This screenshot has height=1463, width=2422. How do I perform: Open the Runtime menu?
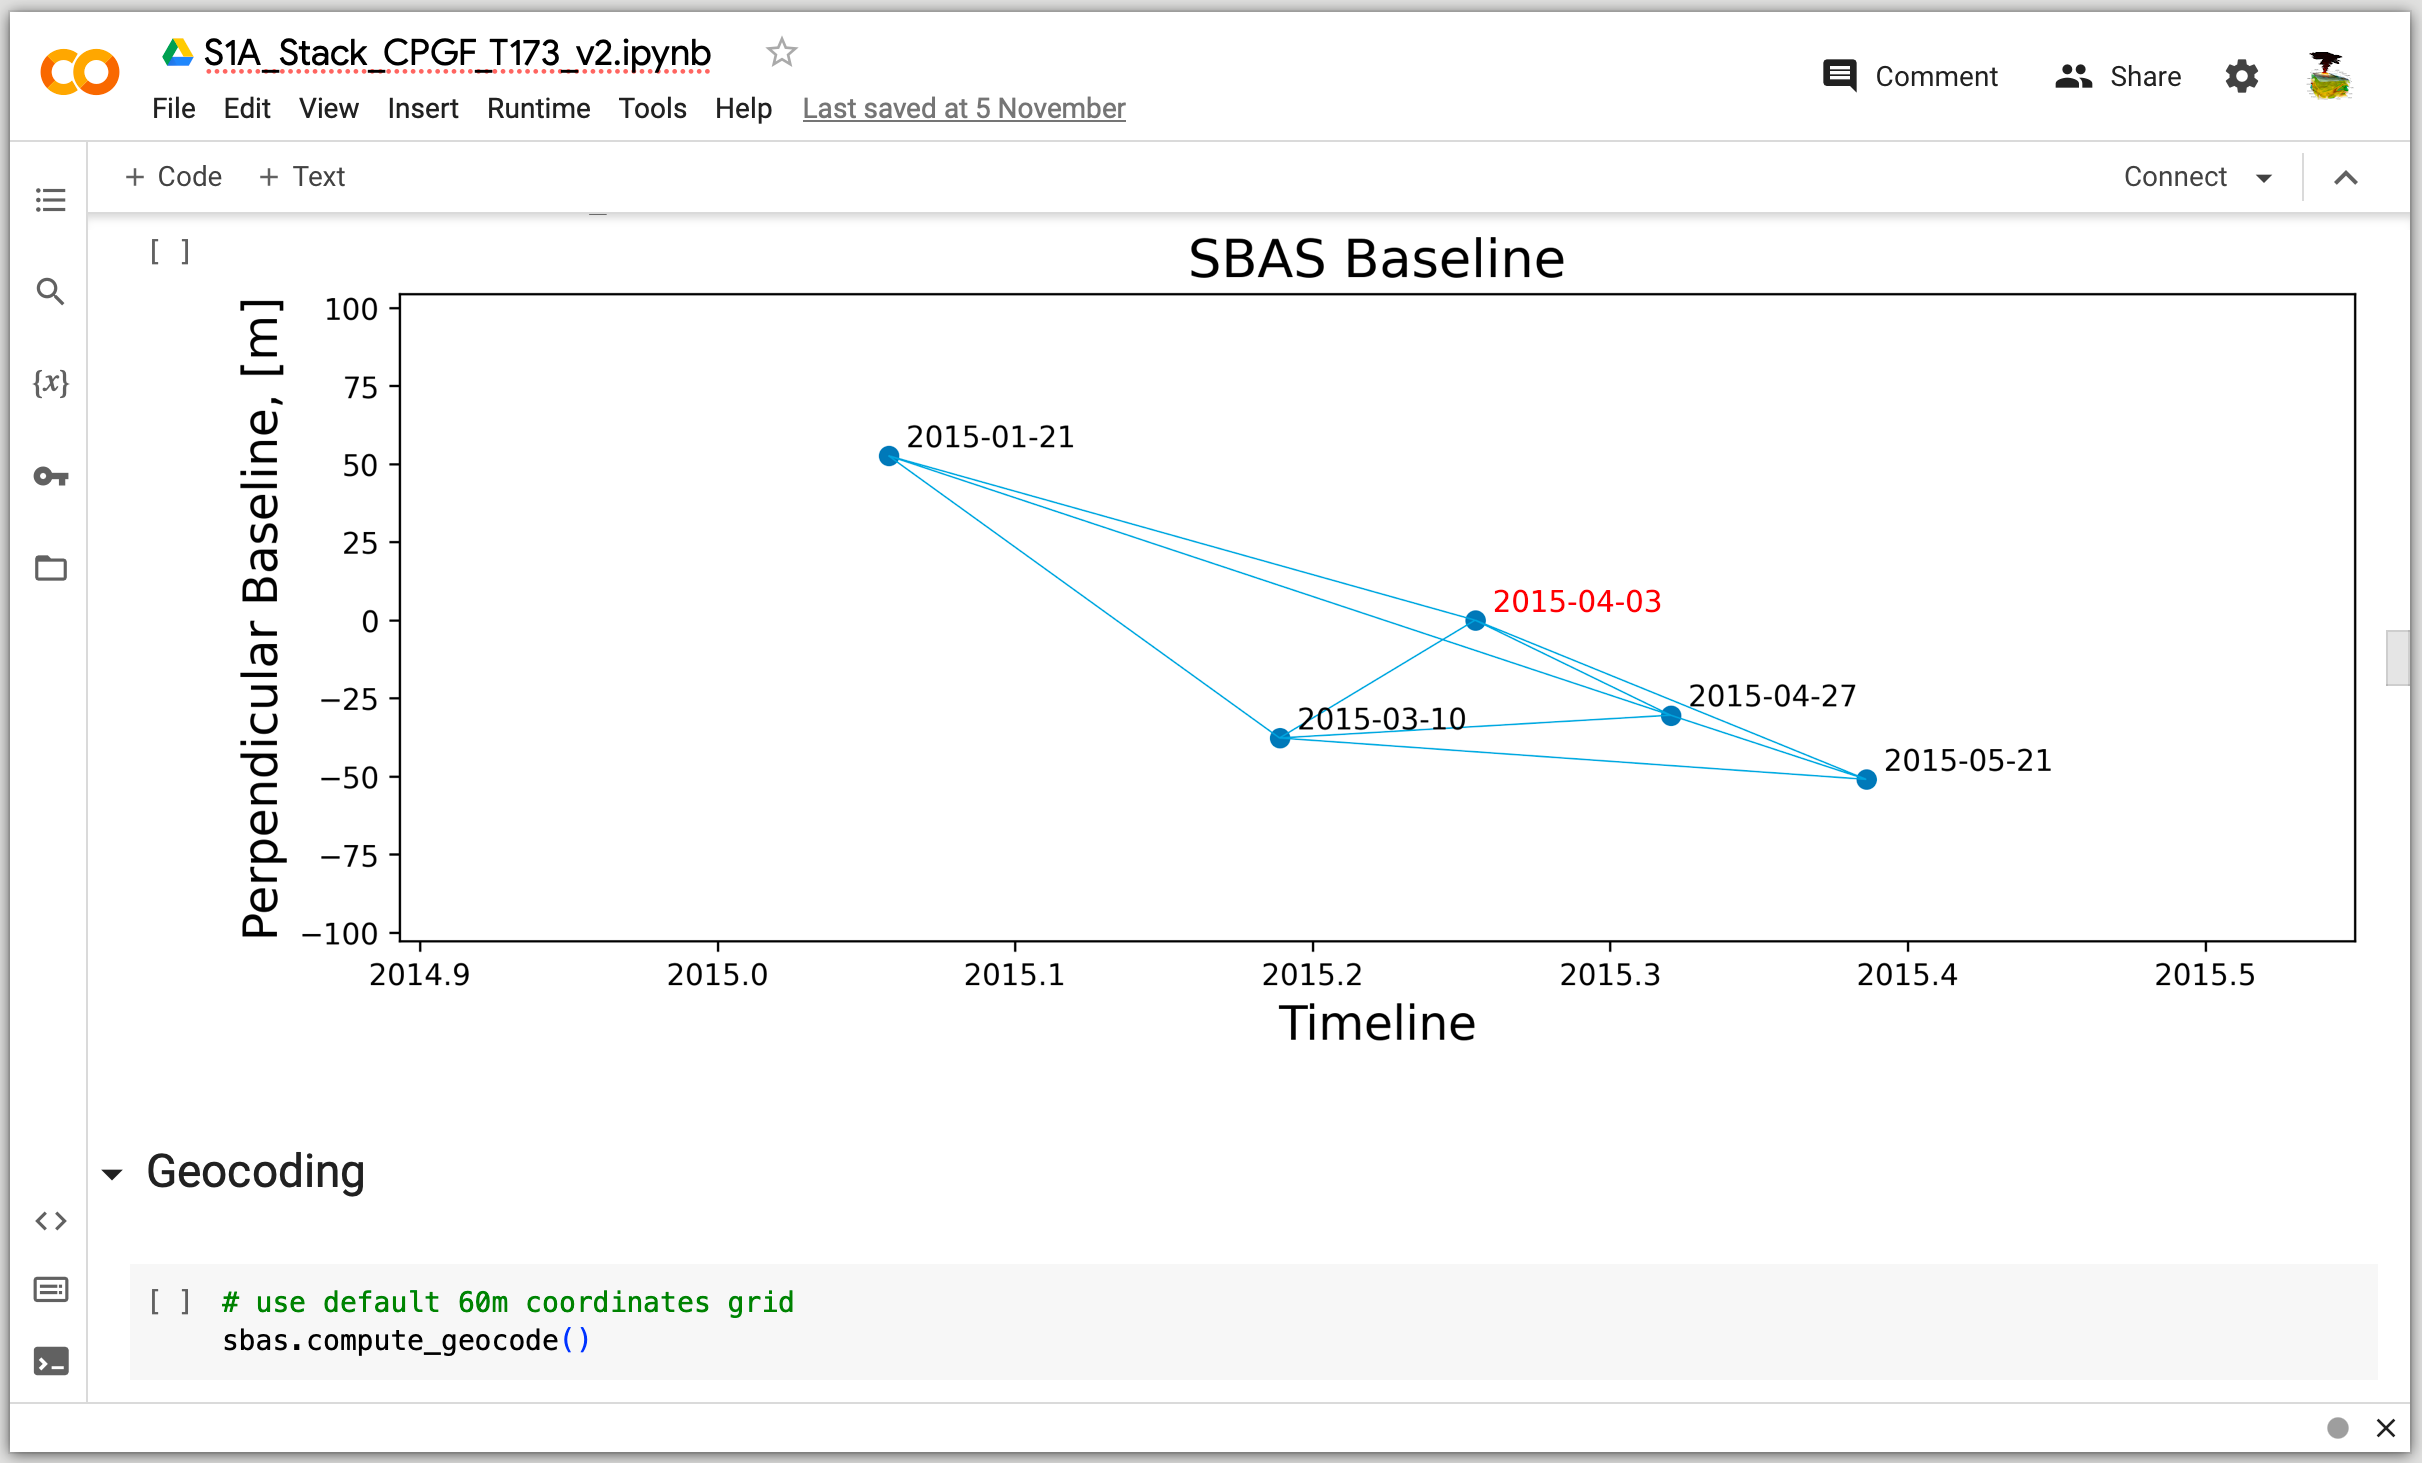538,108
